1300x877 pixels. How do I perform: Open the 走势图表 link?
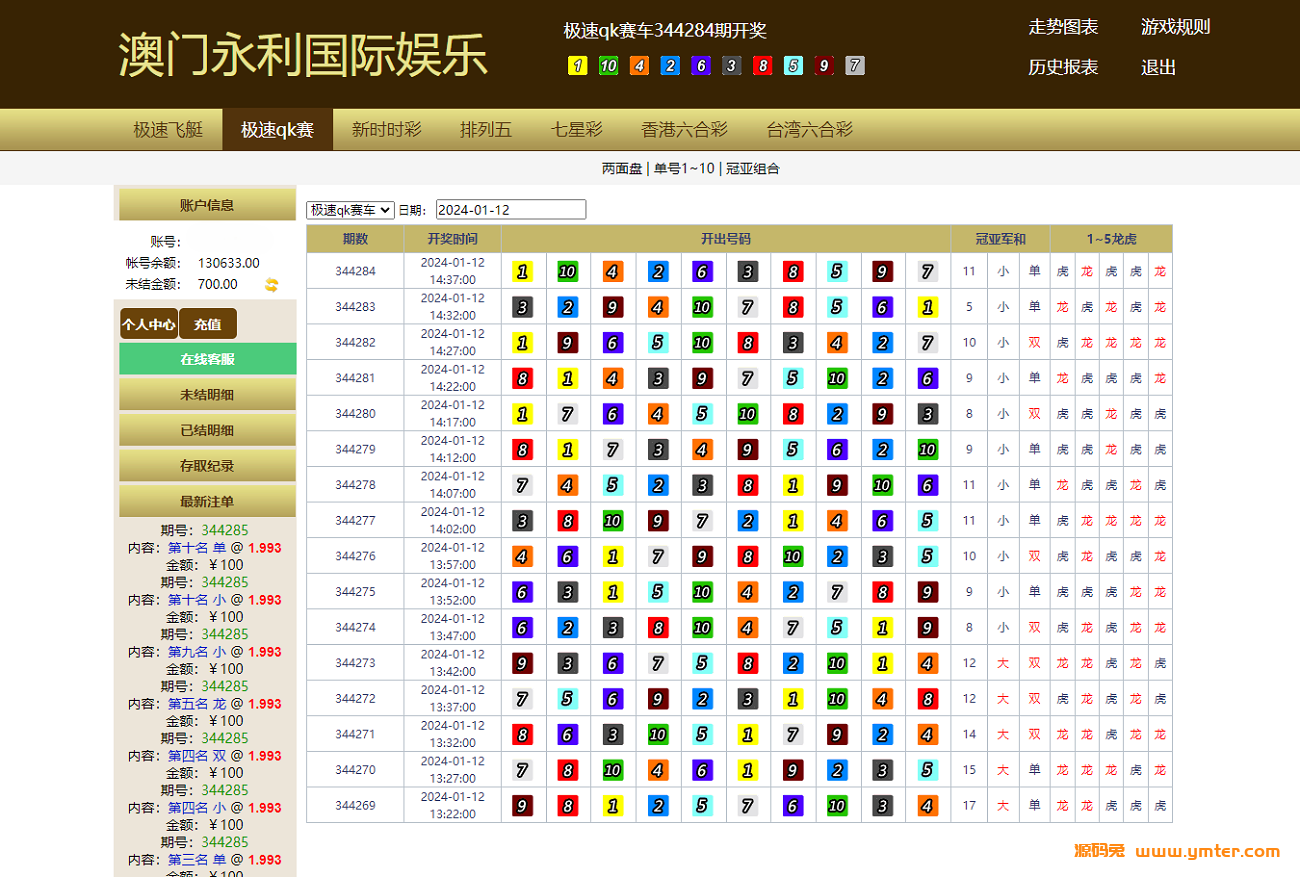pos(1063,27)
